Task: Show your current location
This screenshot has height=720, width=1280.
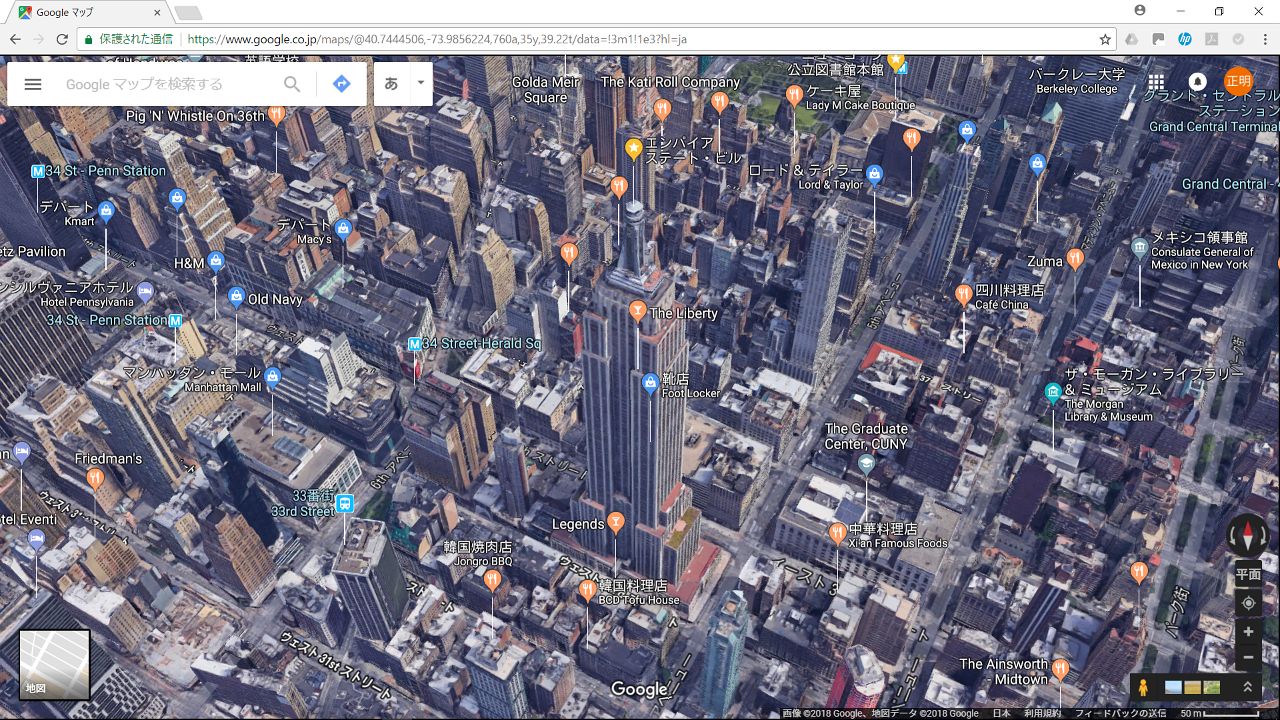Action: pyautogui.click(x=1248, y=603)
